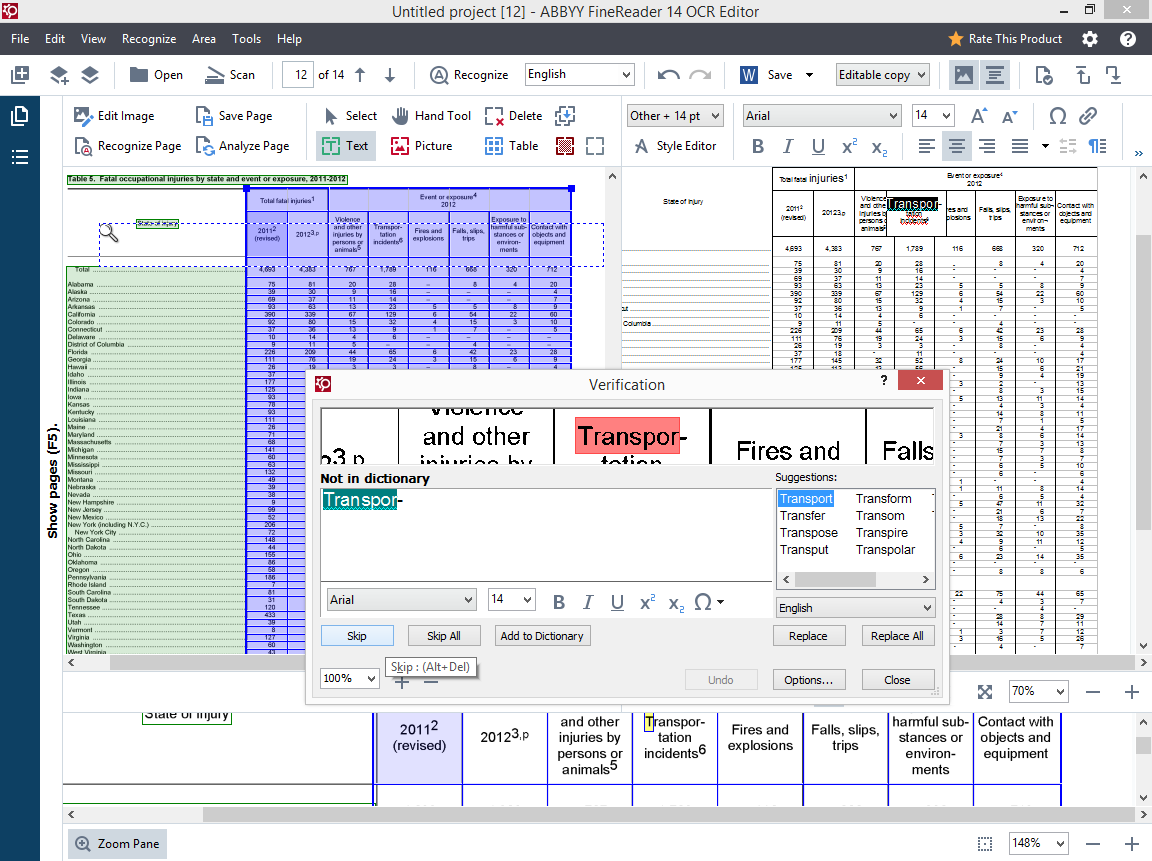Image resolution: width=1152 pixels, height=861 pixels.
Task: Click the list view icon in sidebar
Action: (x=20, y=156)
